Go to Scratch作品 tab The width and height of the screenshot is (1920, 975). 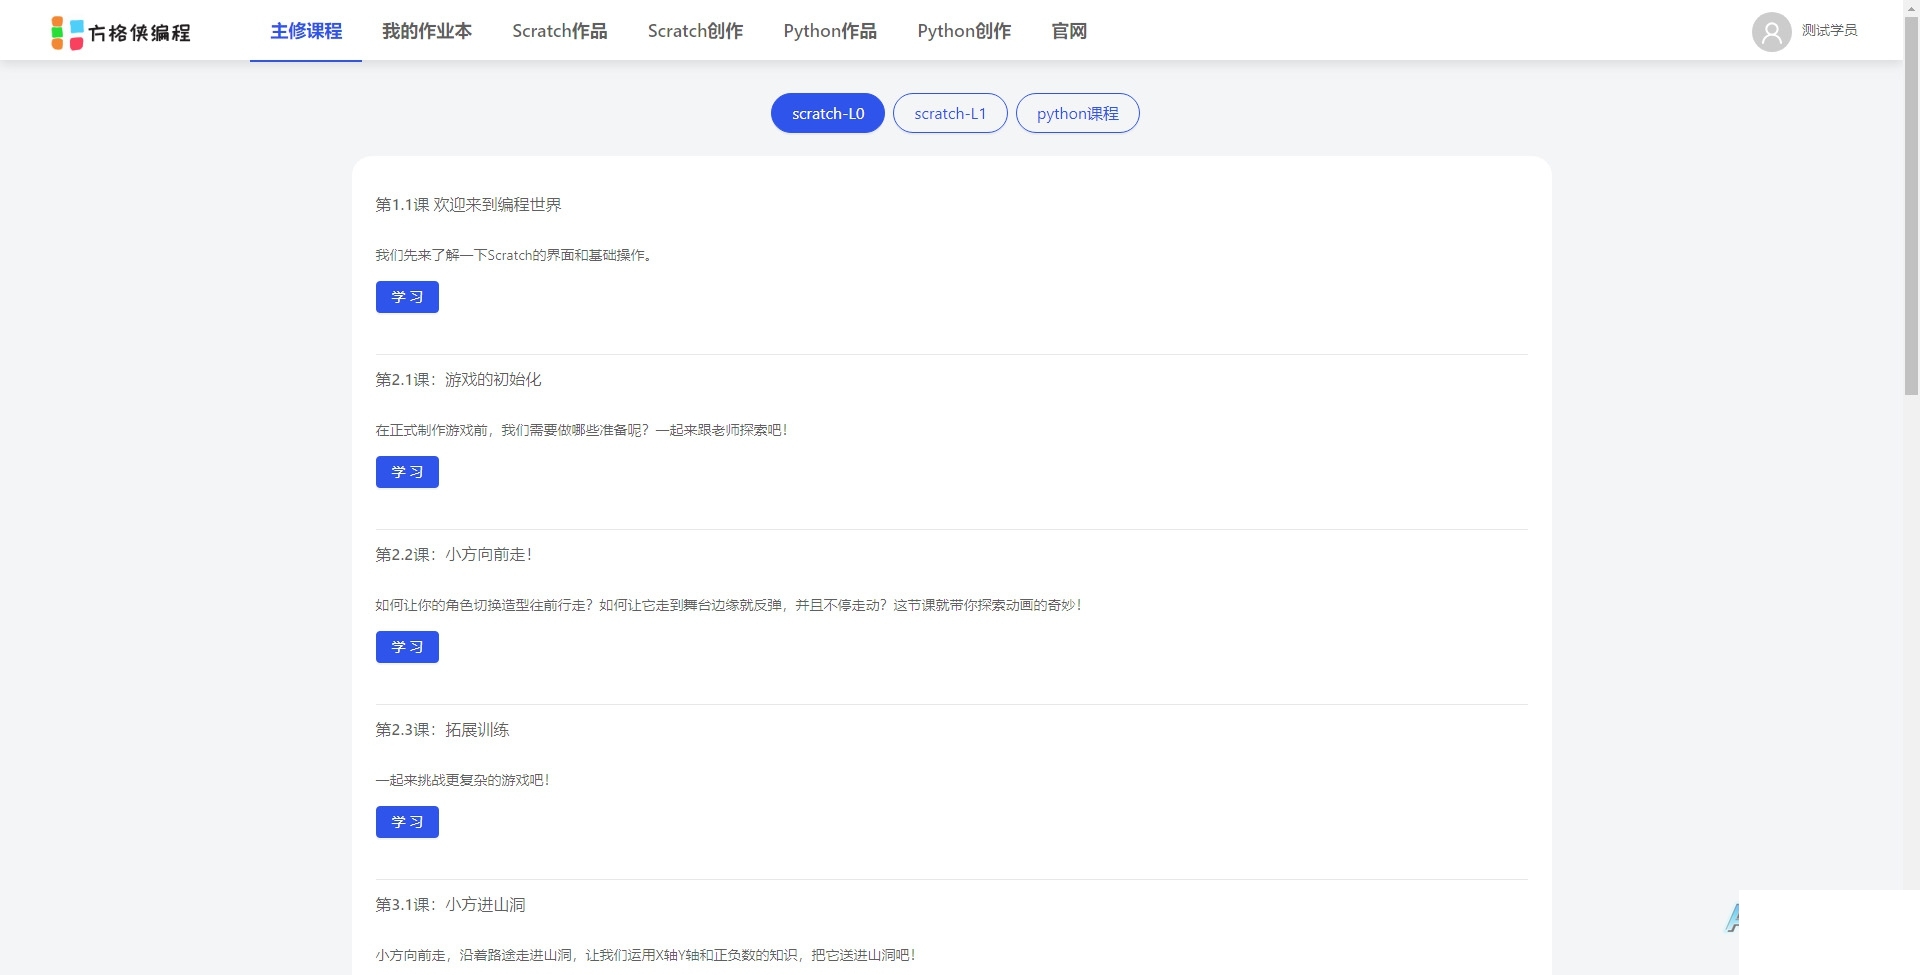pos(560,31)
